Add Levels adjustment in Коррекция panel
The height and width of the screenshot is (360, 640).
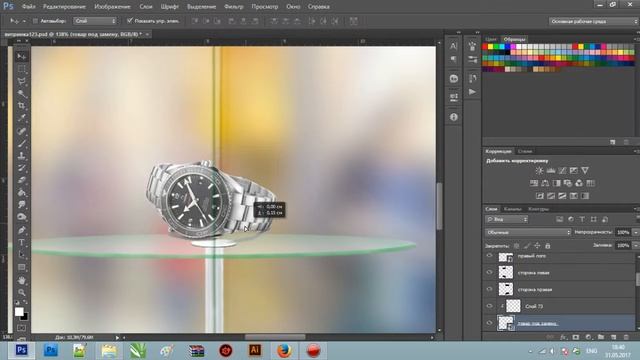(x=551, y=171)
